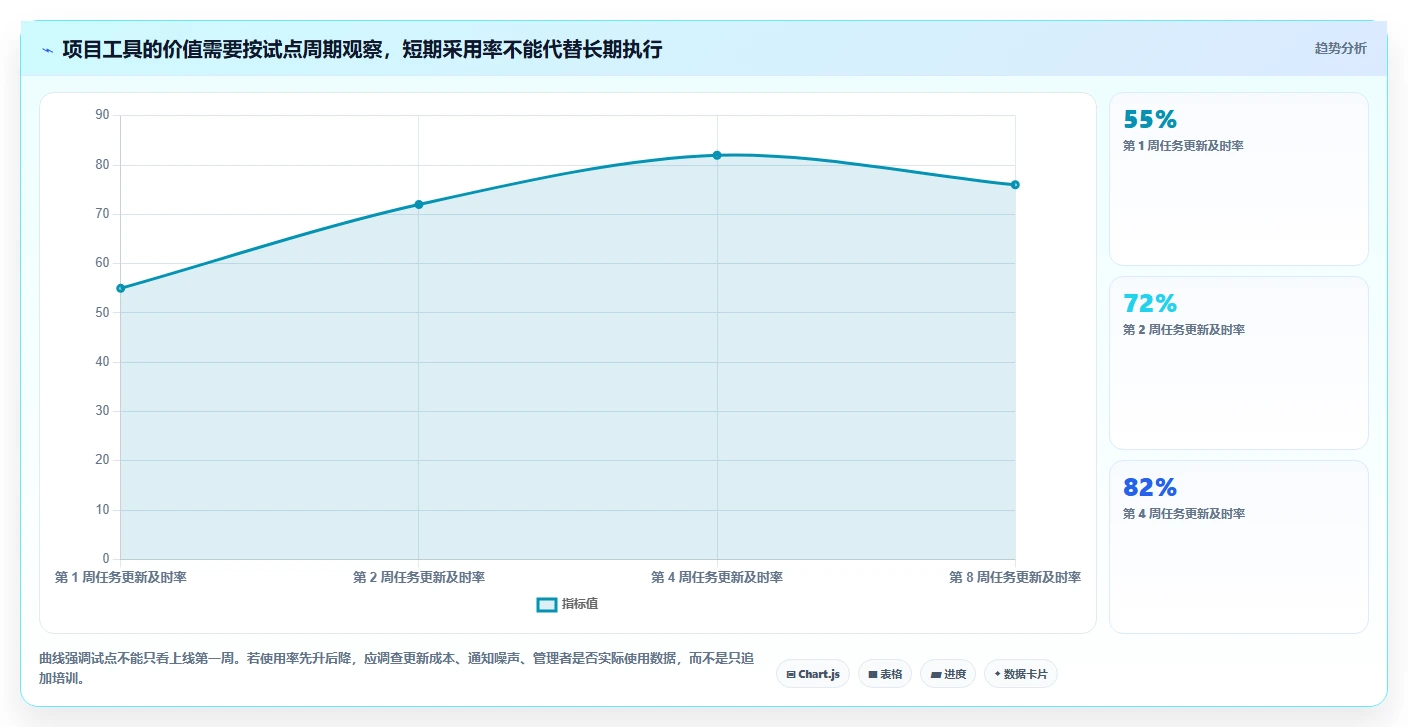Click the week 4 data point at 82
Screen dimensions: 1408x727
click(717, 155)
